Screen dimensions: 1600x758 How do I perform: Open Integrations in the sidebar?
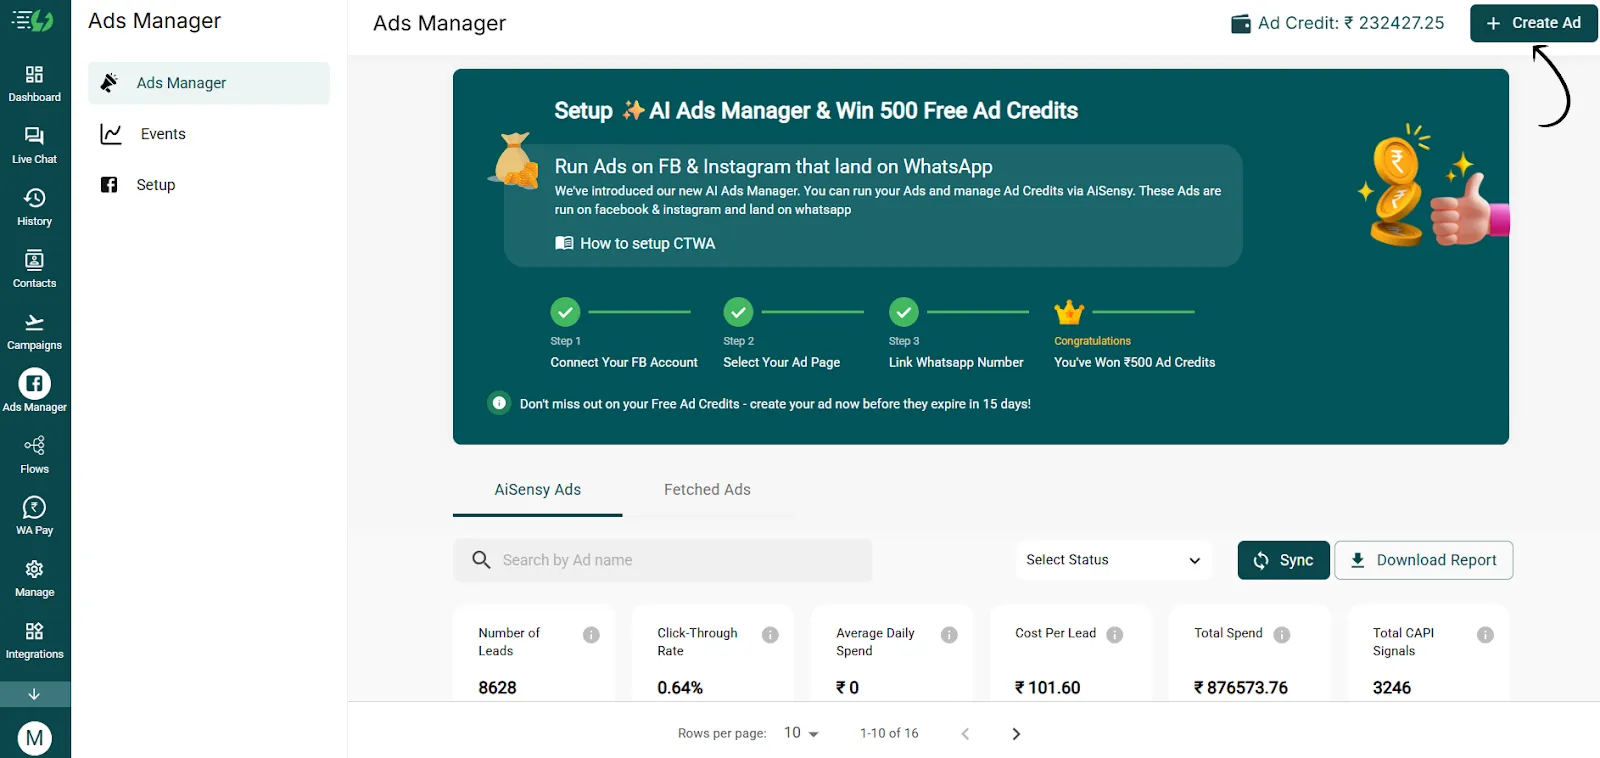[x=35, y=640]
